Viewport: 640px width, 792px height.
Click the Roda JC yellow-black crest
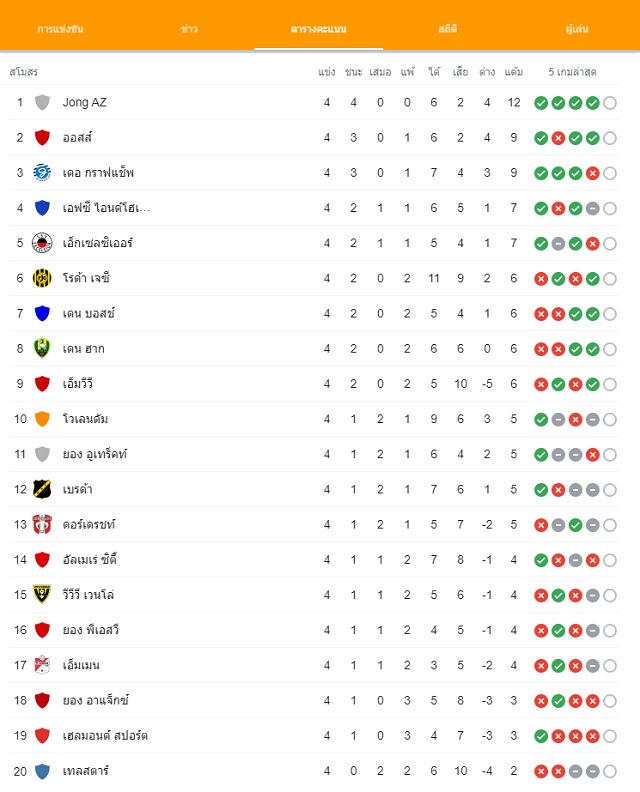point(42,278)
